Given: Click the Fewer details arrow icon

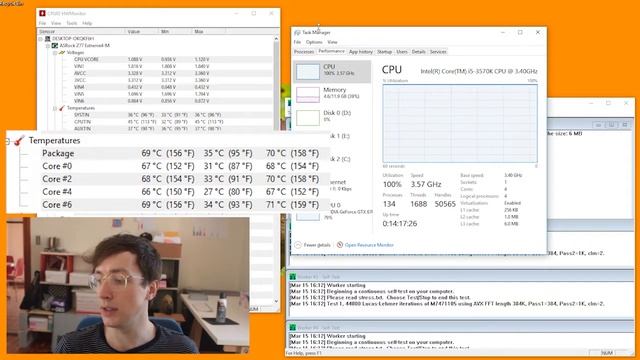Looking at the screenshot, I should tap(298, 245).
